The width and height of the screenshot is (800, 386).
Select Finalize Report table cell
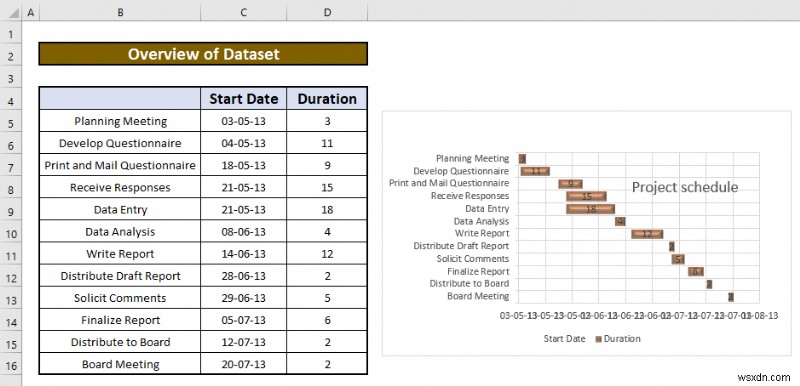120,320
